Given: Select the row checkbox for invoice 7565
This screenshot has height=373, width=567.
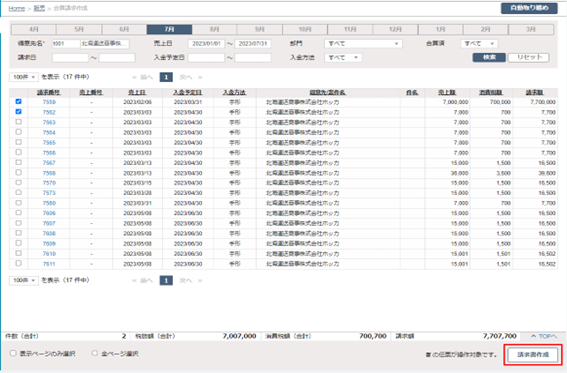Looking at the screenshot, I should point(18,142).
